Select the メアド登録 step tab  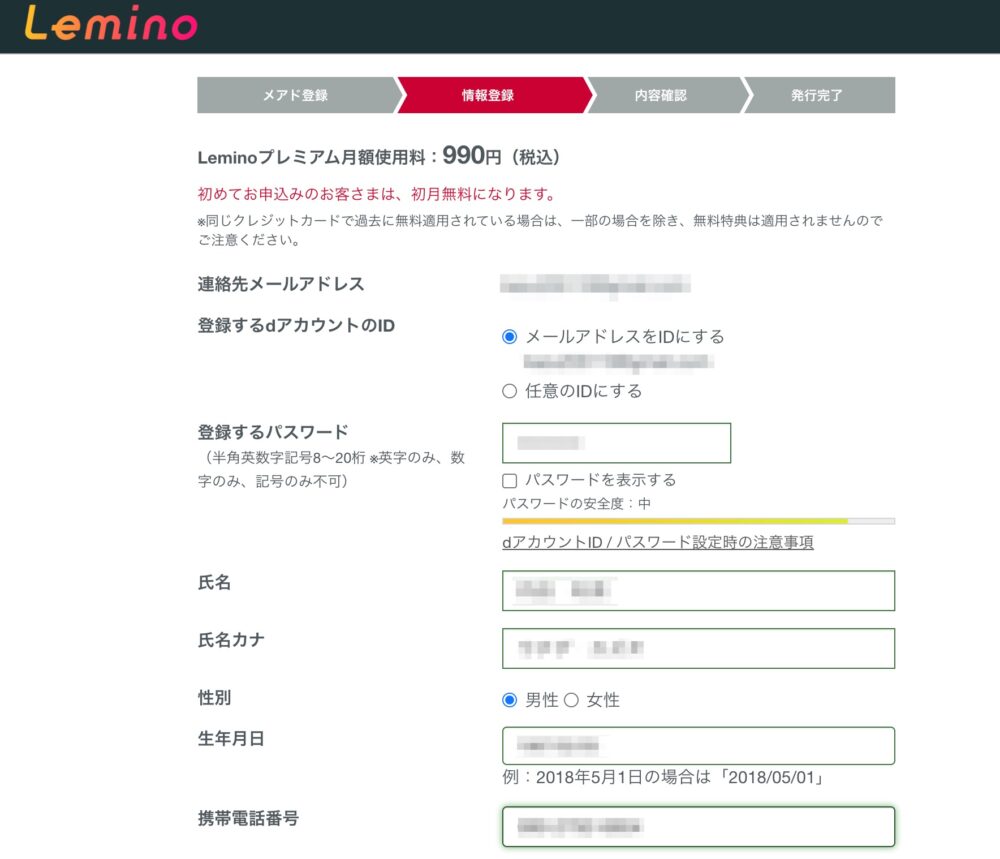pyautogui.click(x=295, y=96)
